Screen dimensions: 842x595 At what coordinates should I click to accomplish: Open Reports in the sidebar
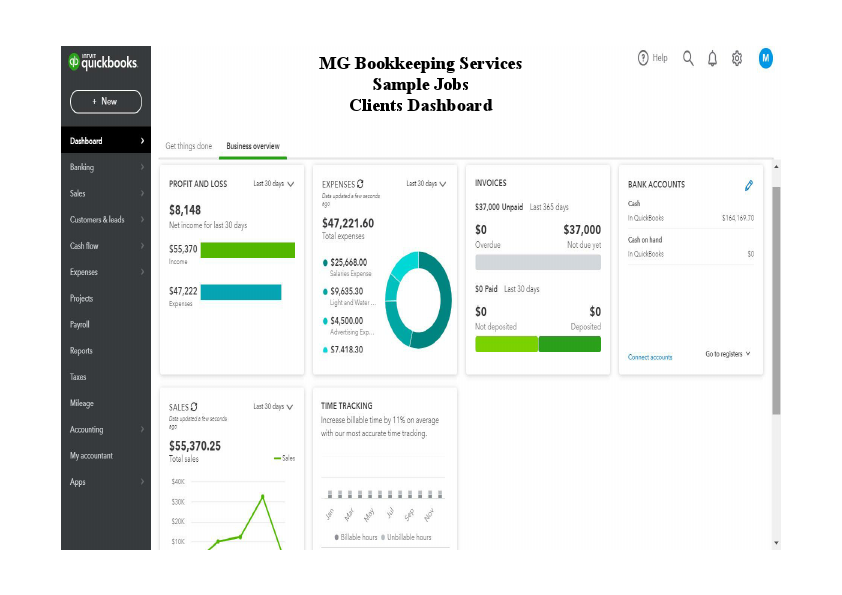click(106, 351)
